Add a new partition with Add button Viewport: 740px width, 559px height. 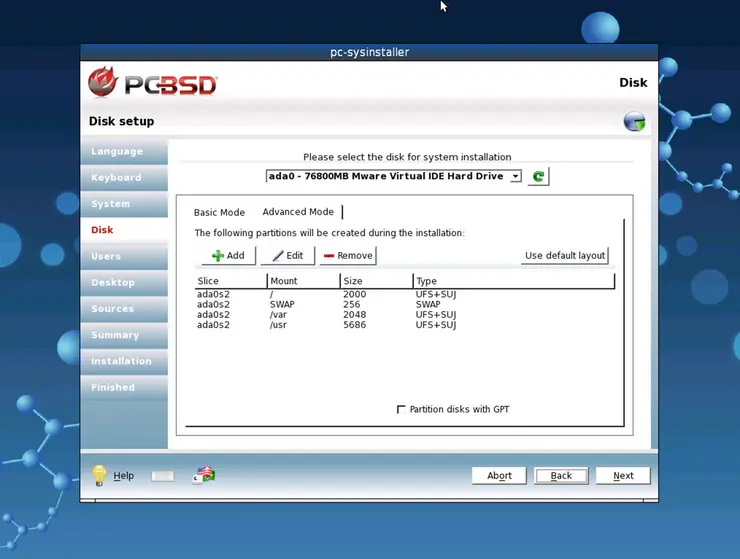[x=228, y=256]
